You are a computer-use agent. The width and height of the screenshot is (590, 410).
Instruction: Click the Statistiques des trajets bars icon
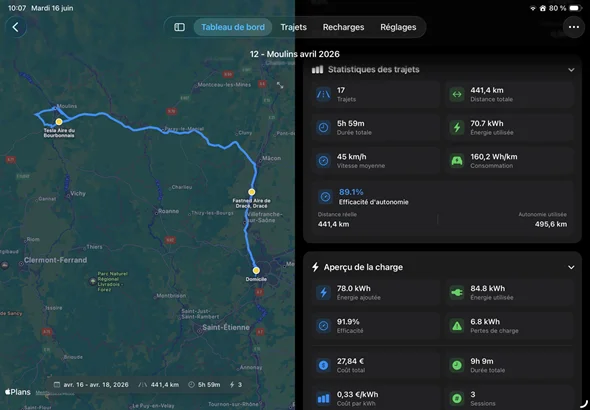pos(317,69)
